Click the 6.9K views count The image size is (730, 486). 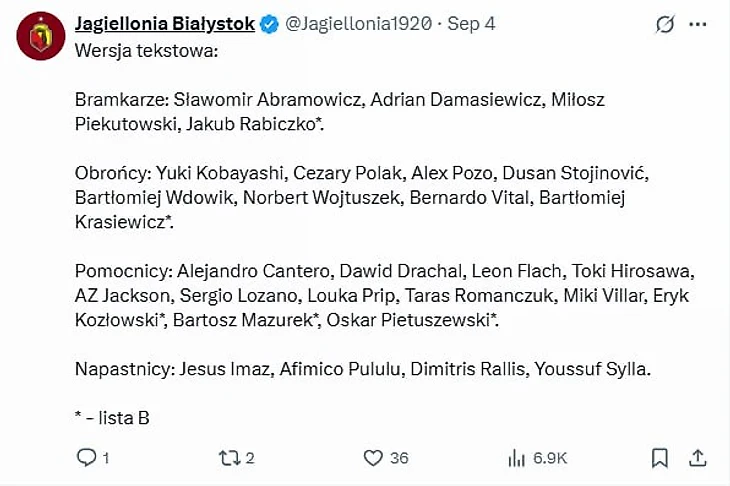point(550,458)
